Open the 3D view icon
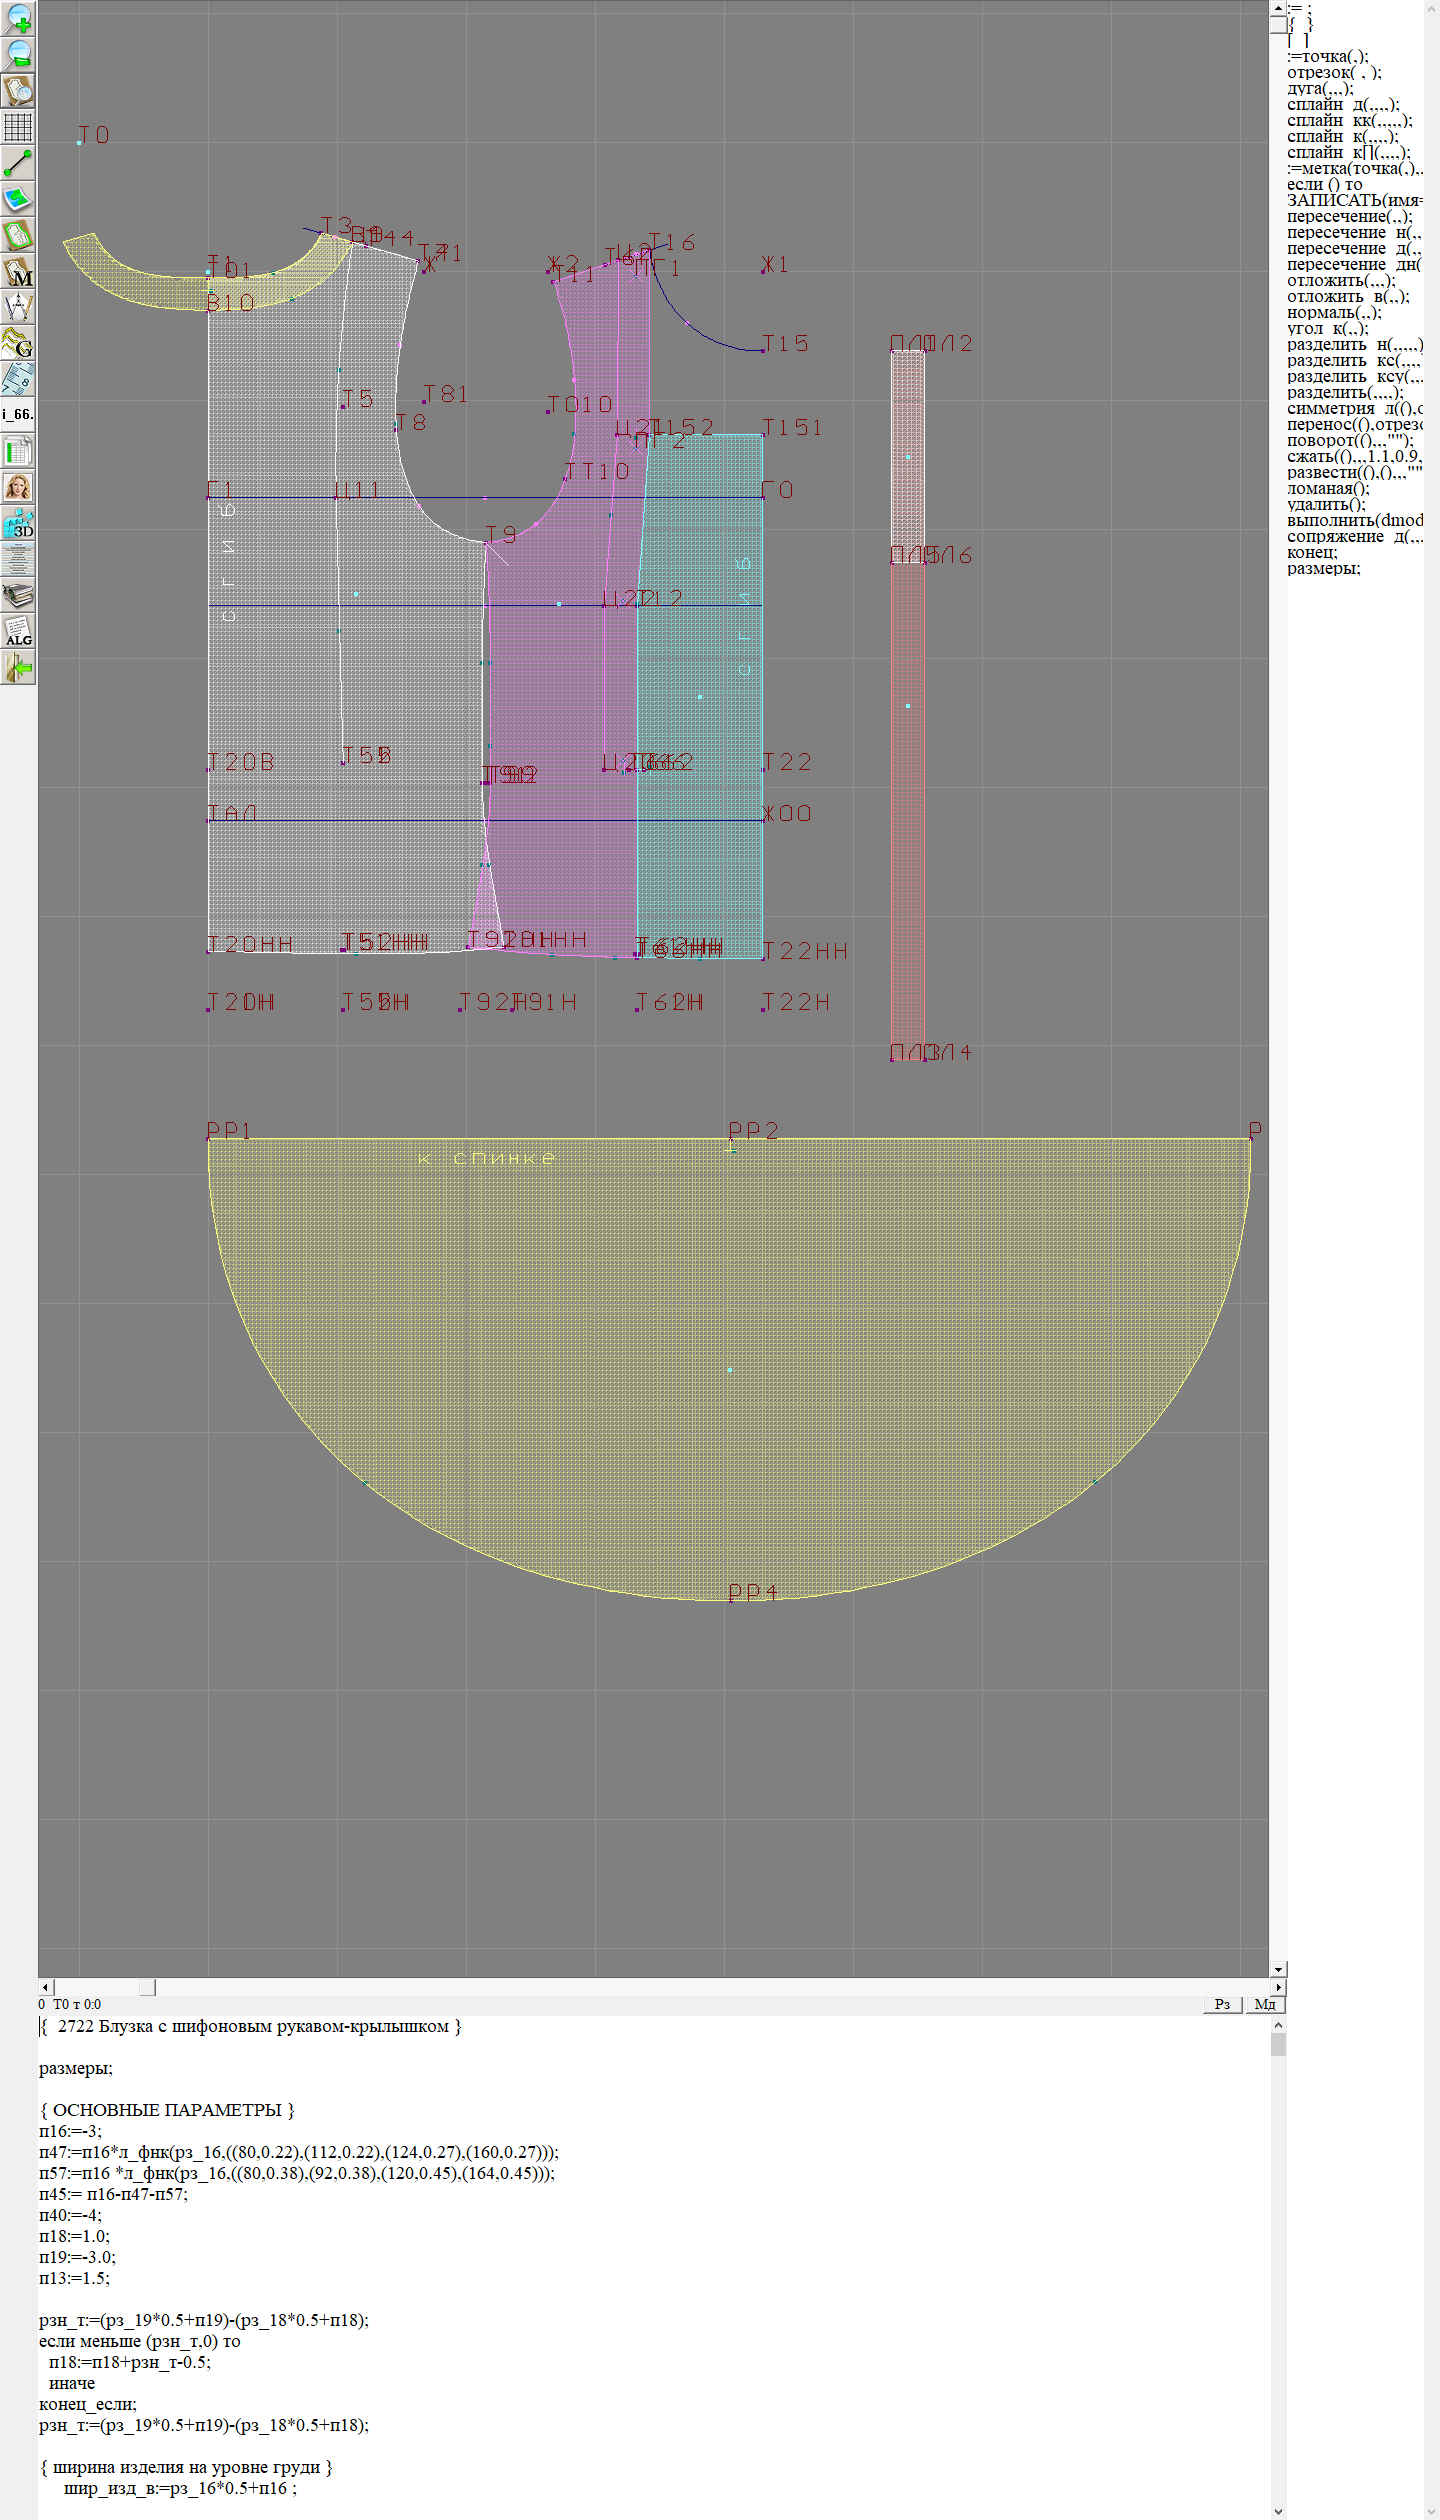The width and height of the screenshot is (1440, 2520). click(18, 523)
